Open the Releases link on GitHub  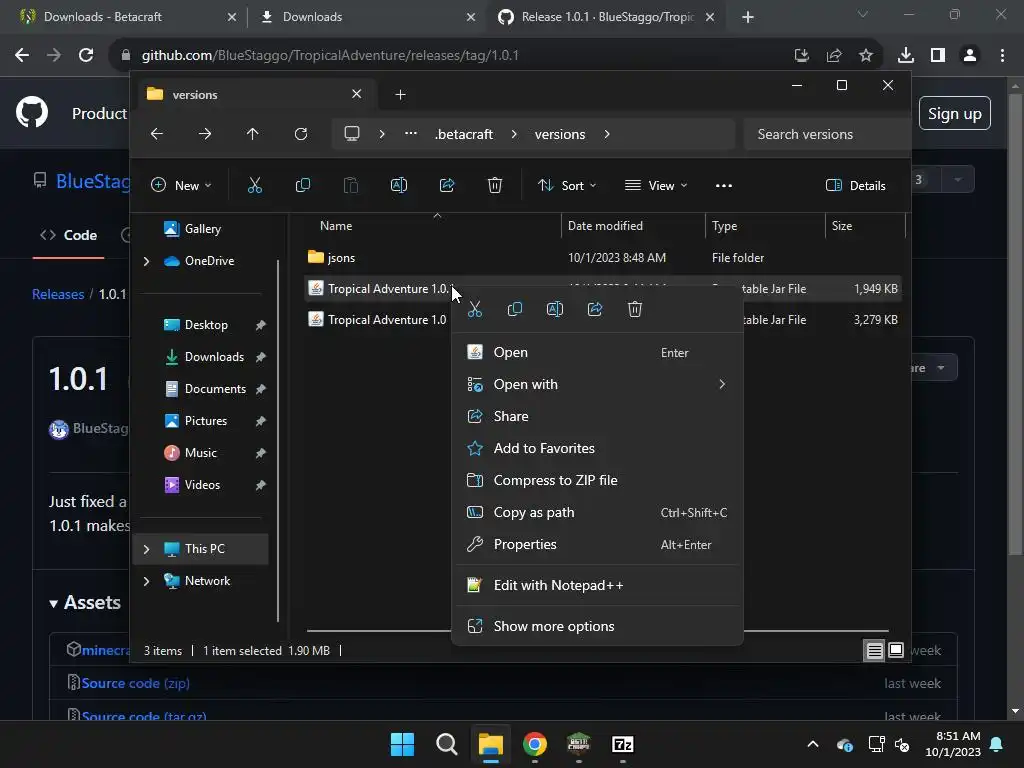point(58,295)
